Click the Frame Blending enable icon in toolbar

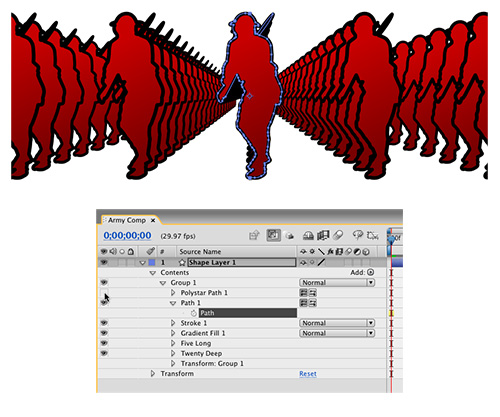click(323, 236)
